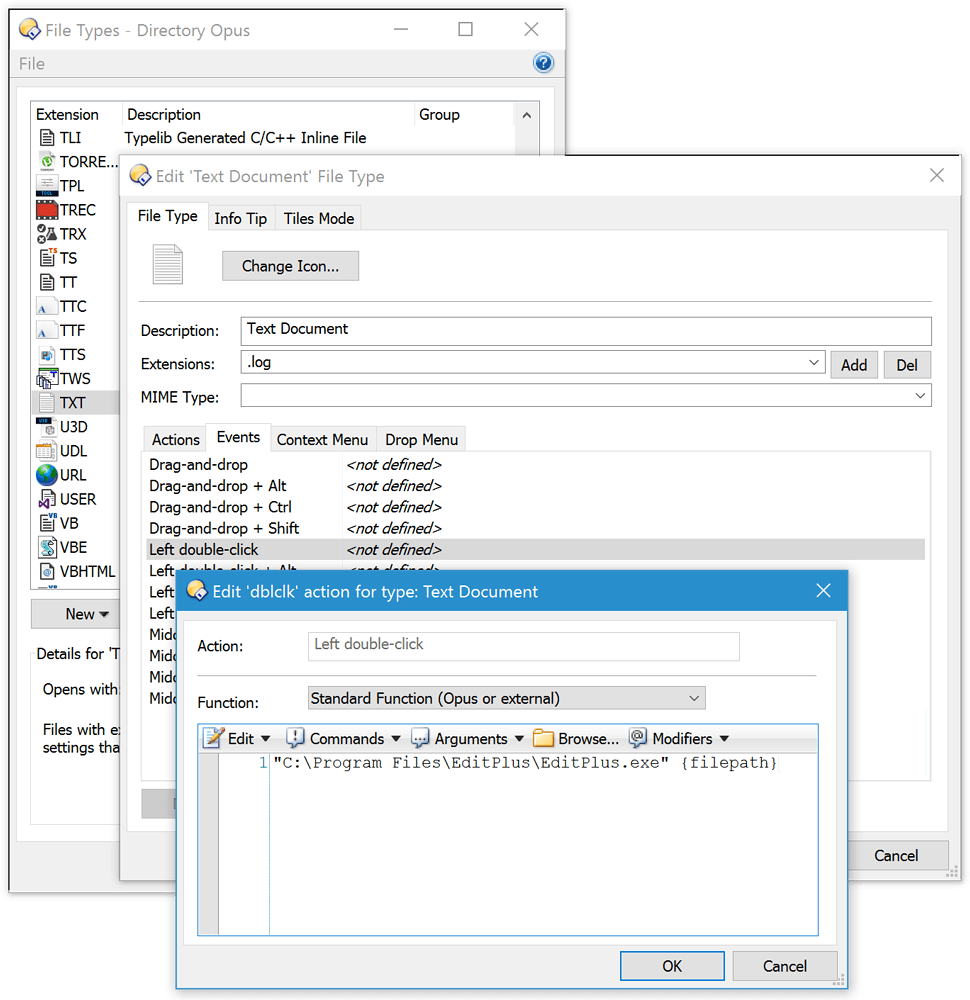Click the URL globe icon
Image resolution: width=970 pixels, height=1000 pixels.
pyautogui.click(x=45, y=474)
